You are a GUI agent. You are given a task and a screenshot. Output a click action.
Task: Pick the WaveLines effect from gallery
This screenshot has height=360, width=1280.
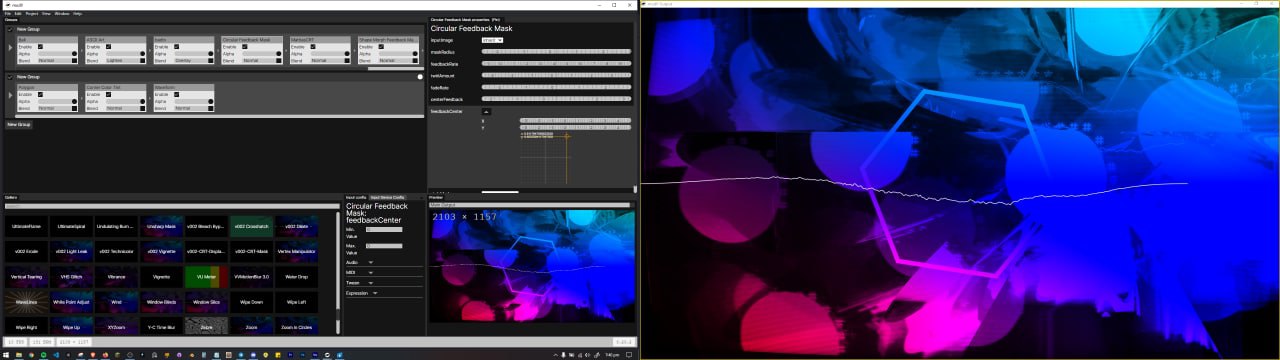coord(27,301)
